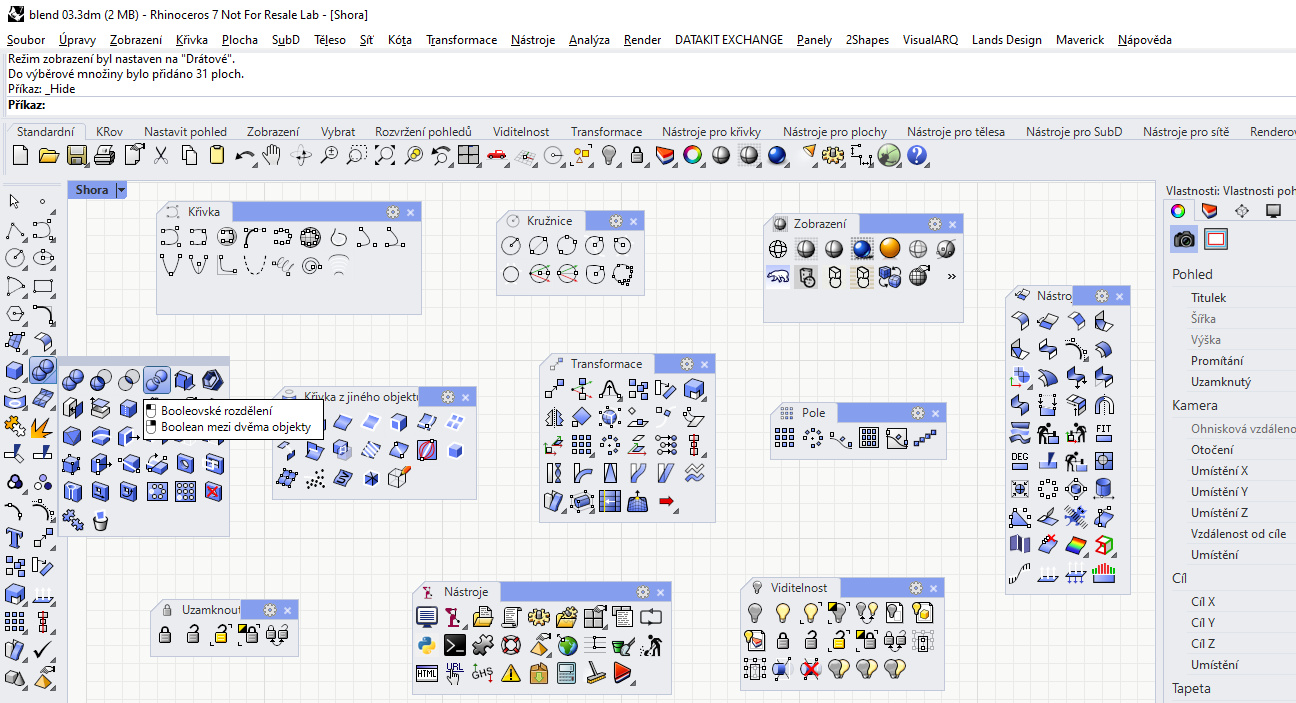Click the center-radius circle icon in Kružnice panel
Viewport: 1296px width, 703px height.
tap(511, 245)
